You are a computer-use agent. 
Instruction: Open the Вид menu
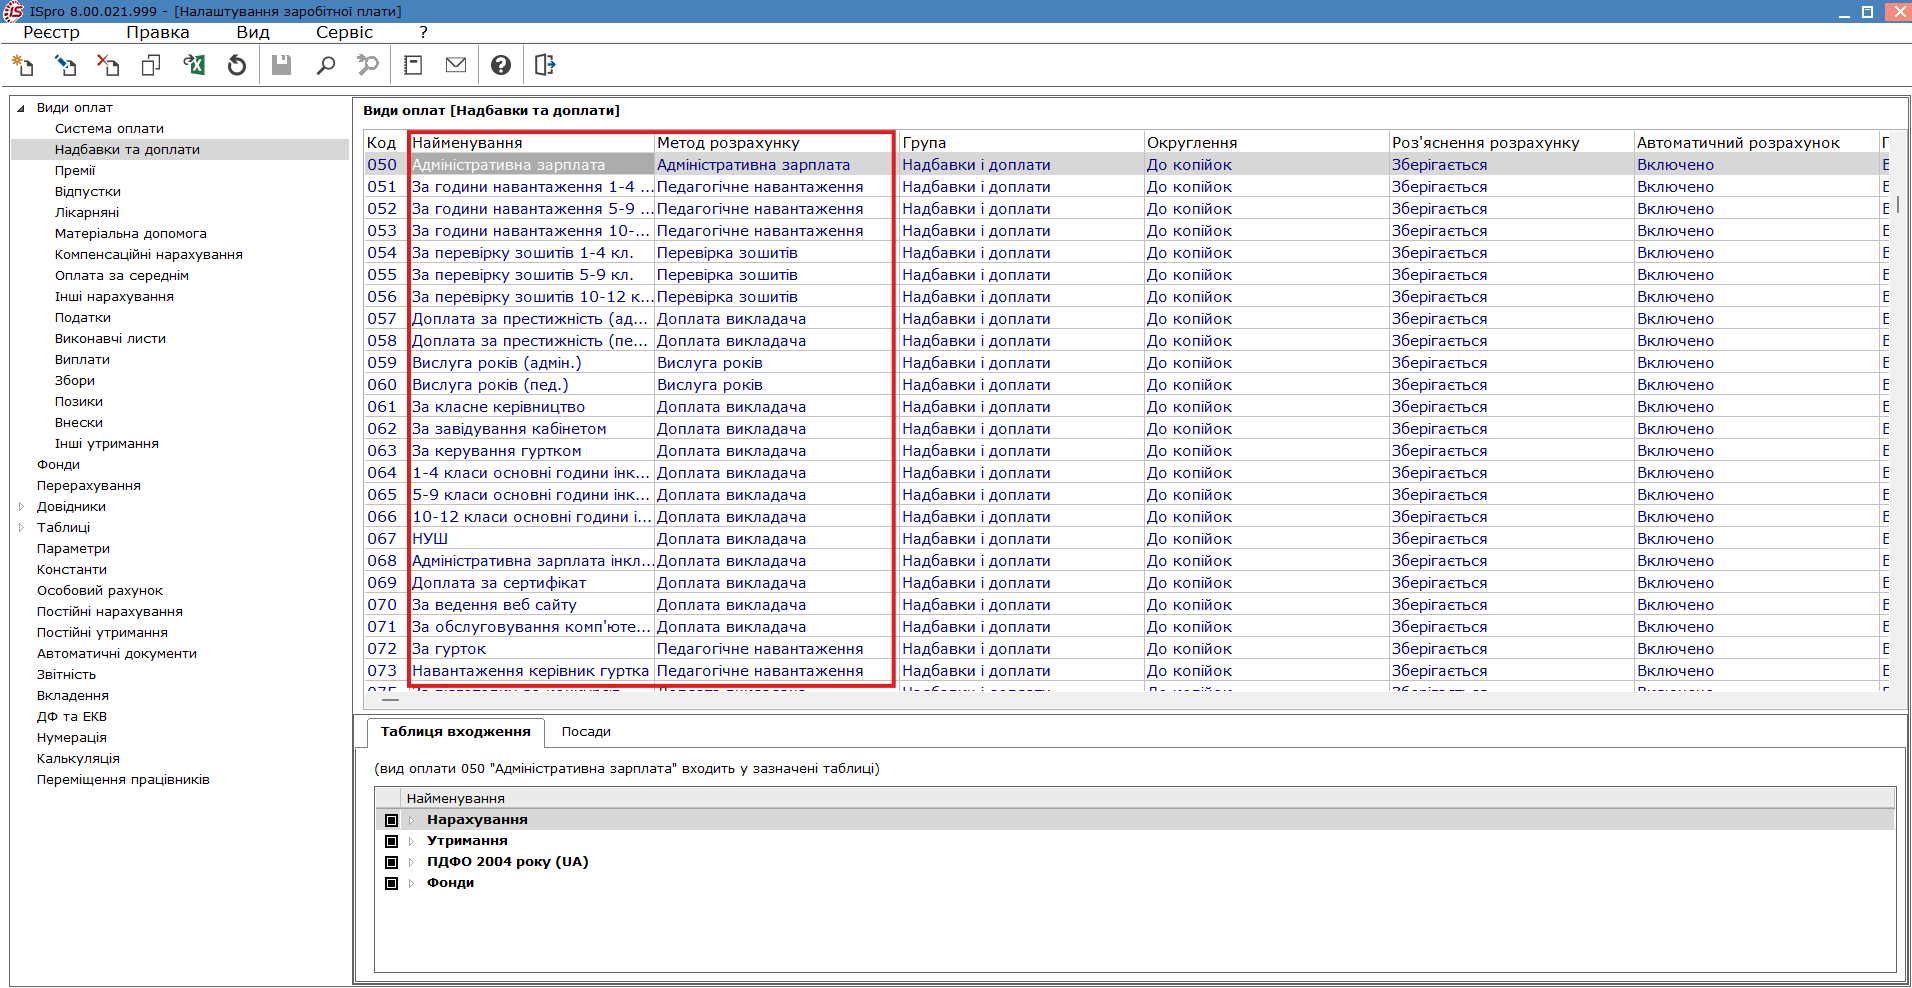pos(253,32)
